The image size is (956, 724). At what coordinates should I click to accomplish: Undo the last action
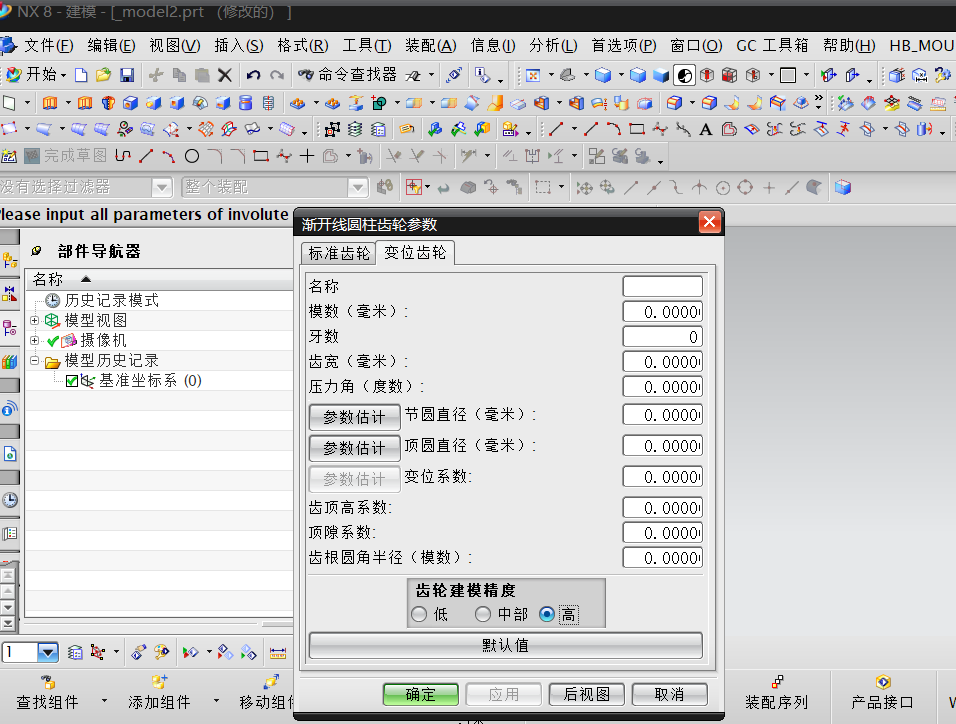click(254, 75)
